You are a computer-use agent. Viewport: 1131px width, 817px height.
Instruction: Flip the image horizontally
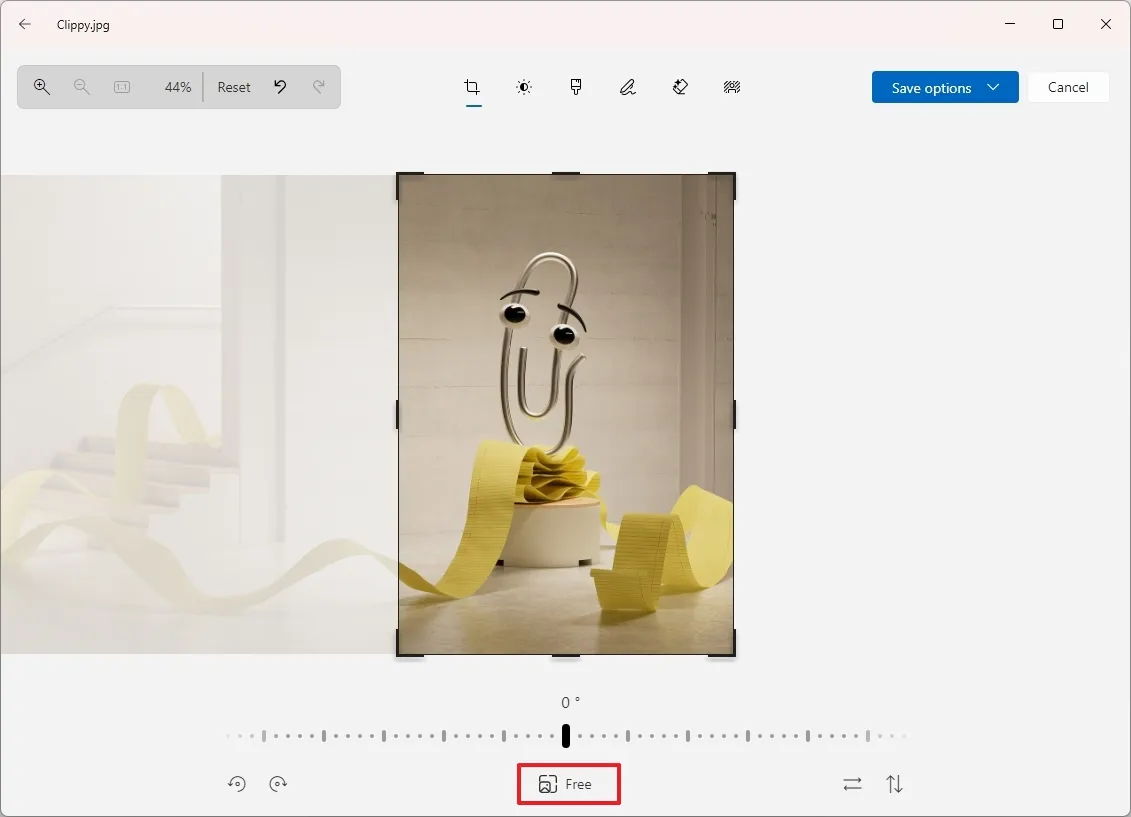click(x=852, y=784)
